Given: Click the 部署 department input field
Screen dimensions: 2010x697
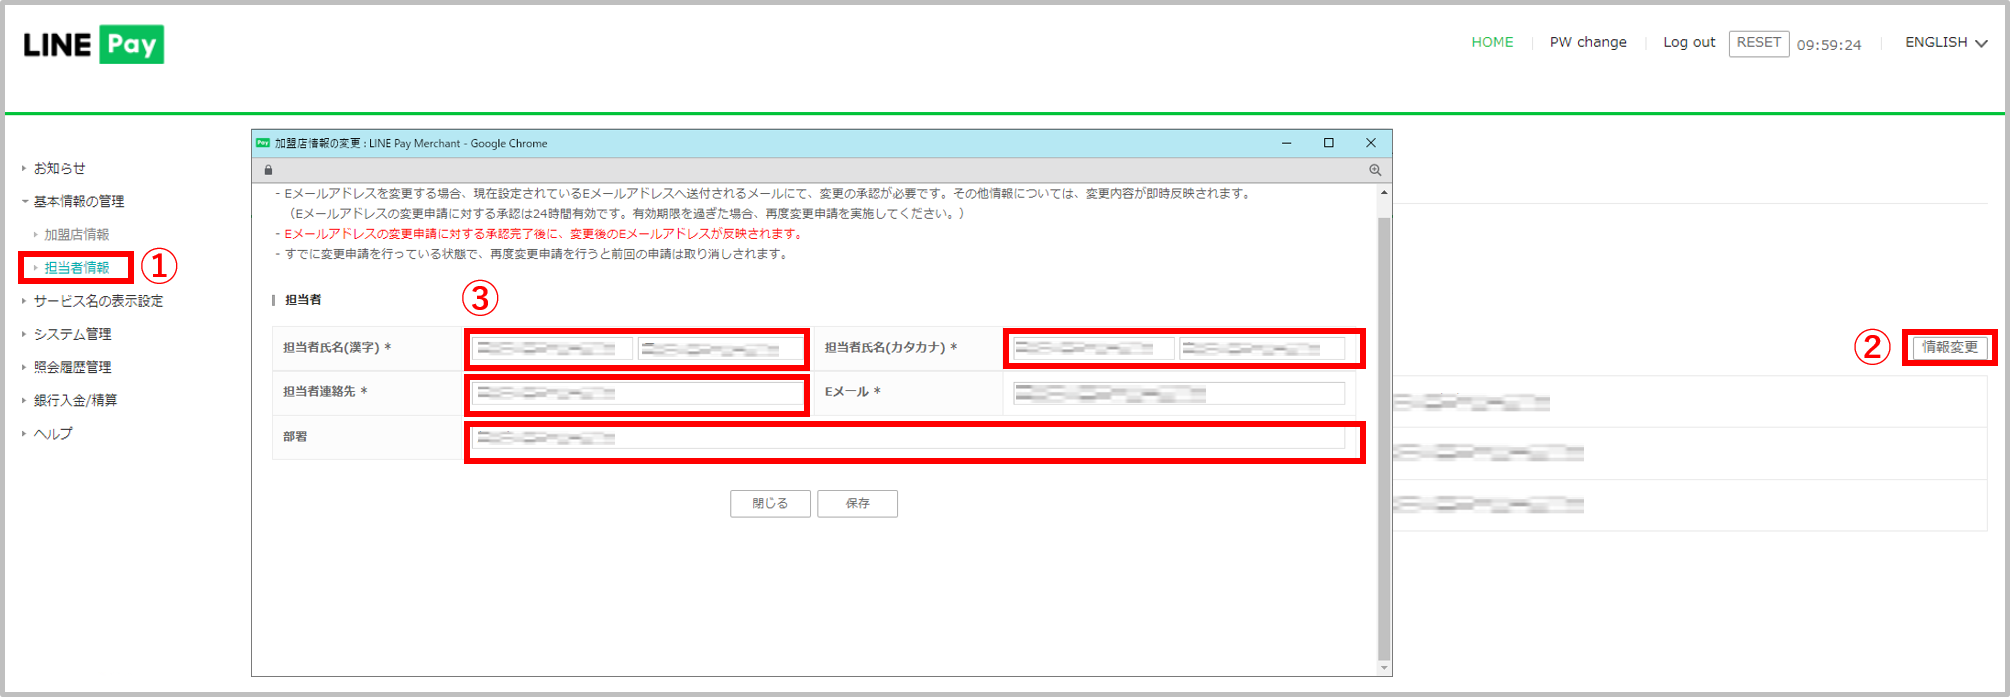Looking at the screenshot, I should click(x=908, y=438).
